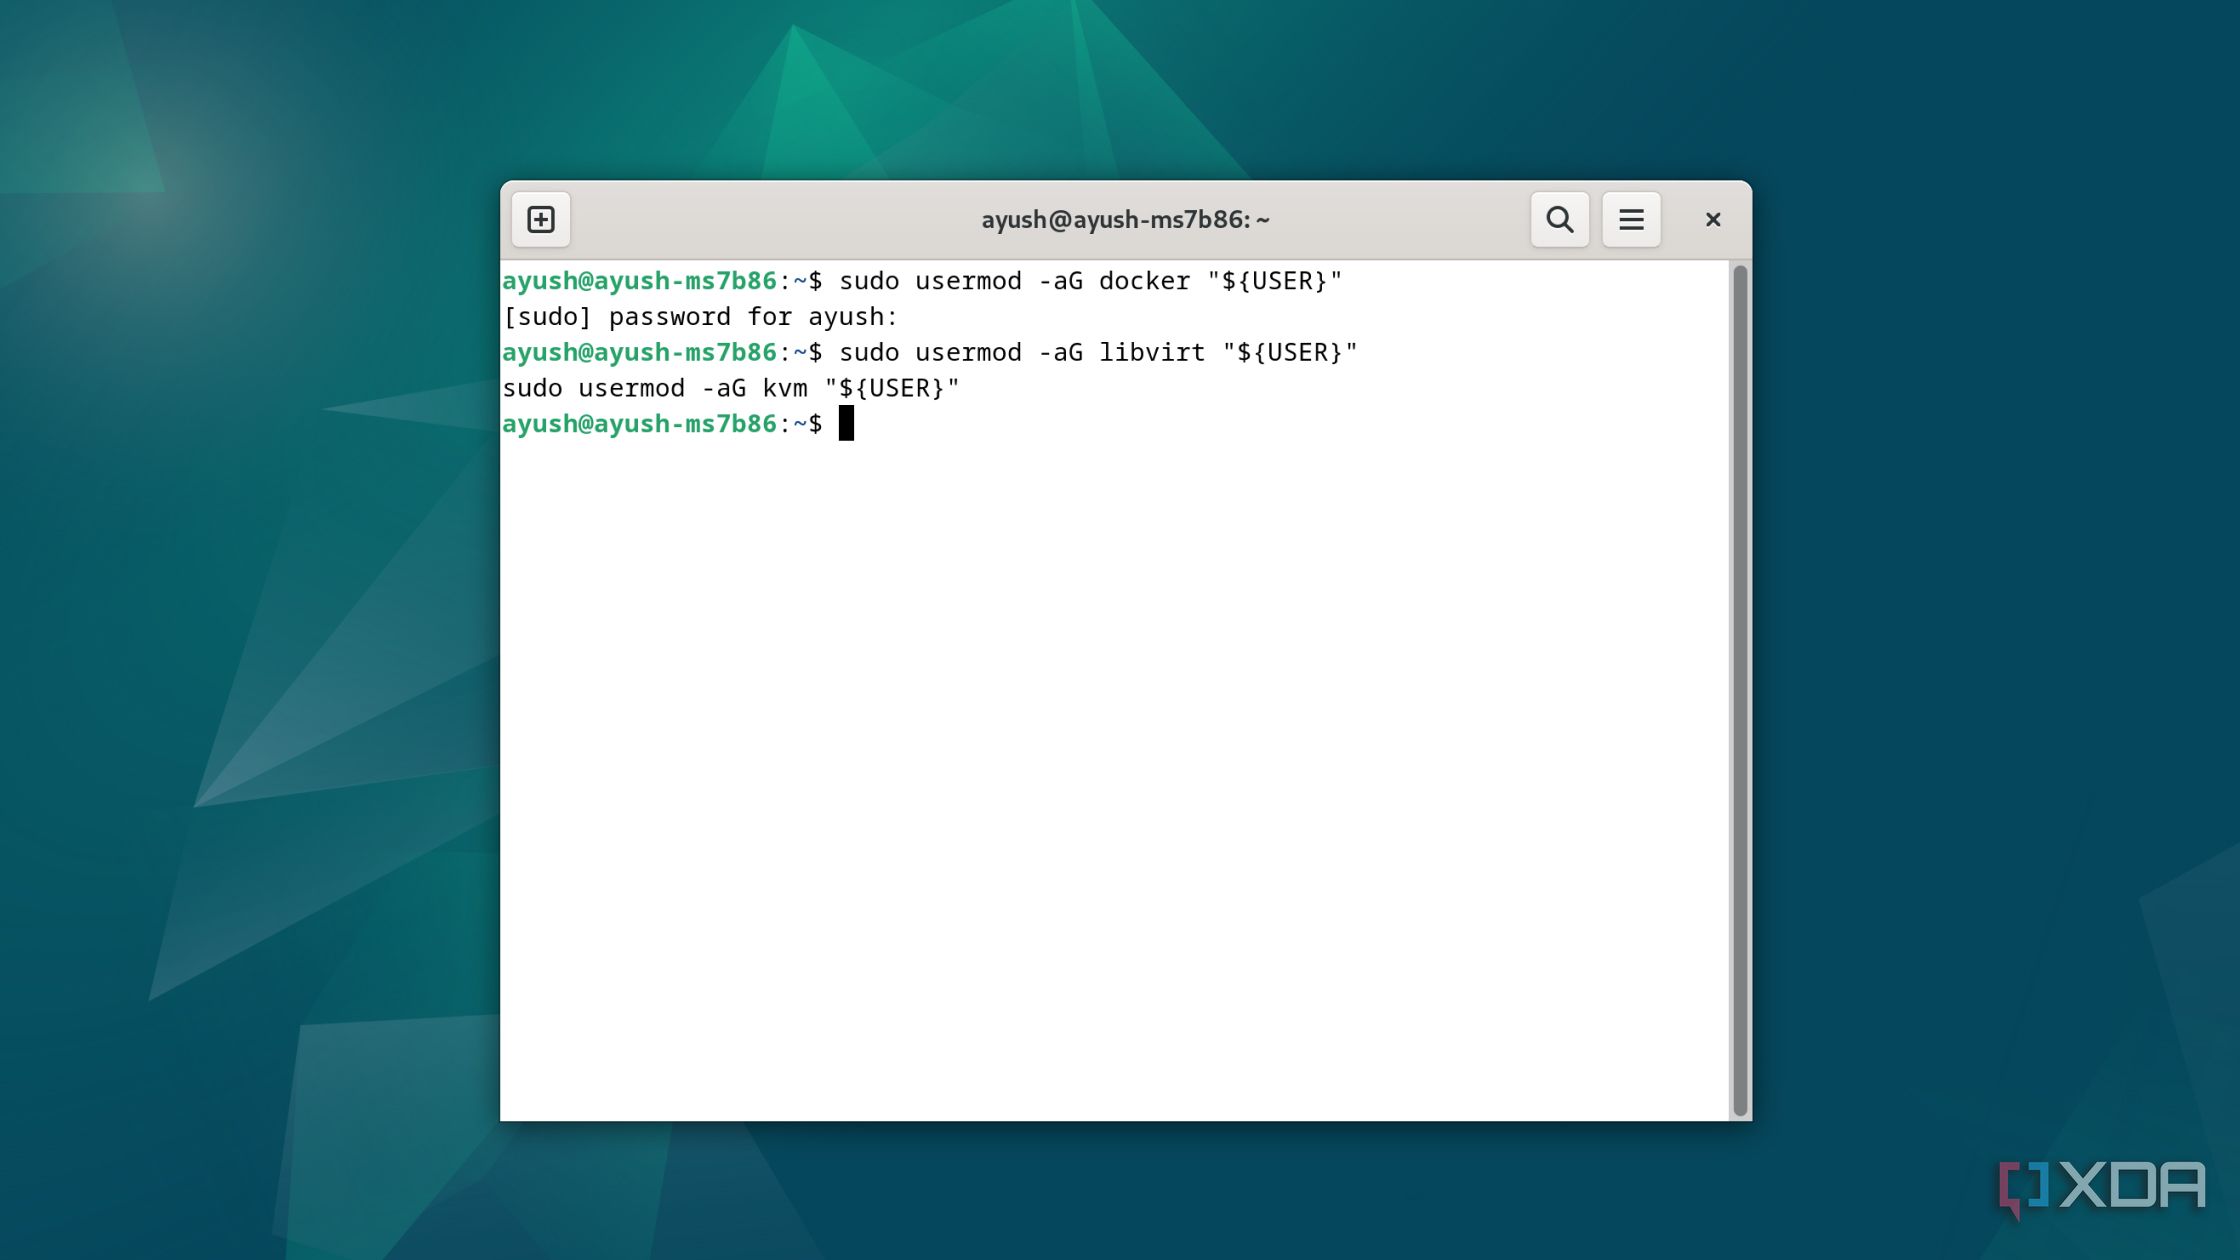Viewport: 2240px width, 1260px height.
Task: Open a new terminal tab
Action: coord(541,219)
